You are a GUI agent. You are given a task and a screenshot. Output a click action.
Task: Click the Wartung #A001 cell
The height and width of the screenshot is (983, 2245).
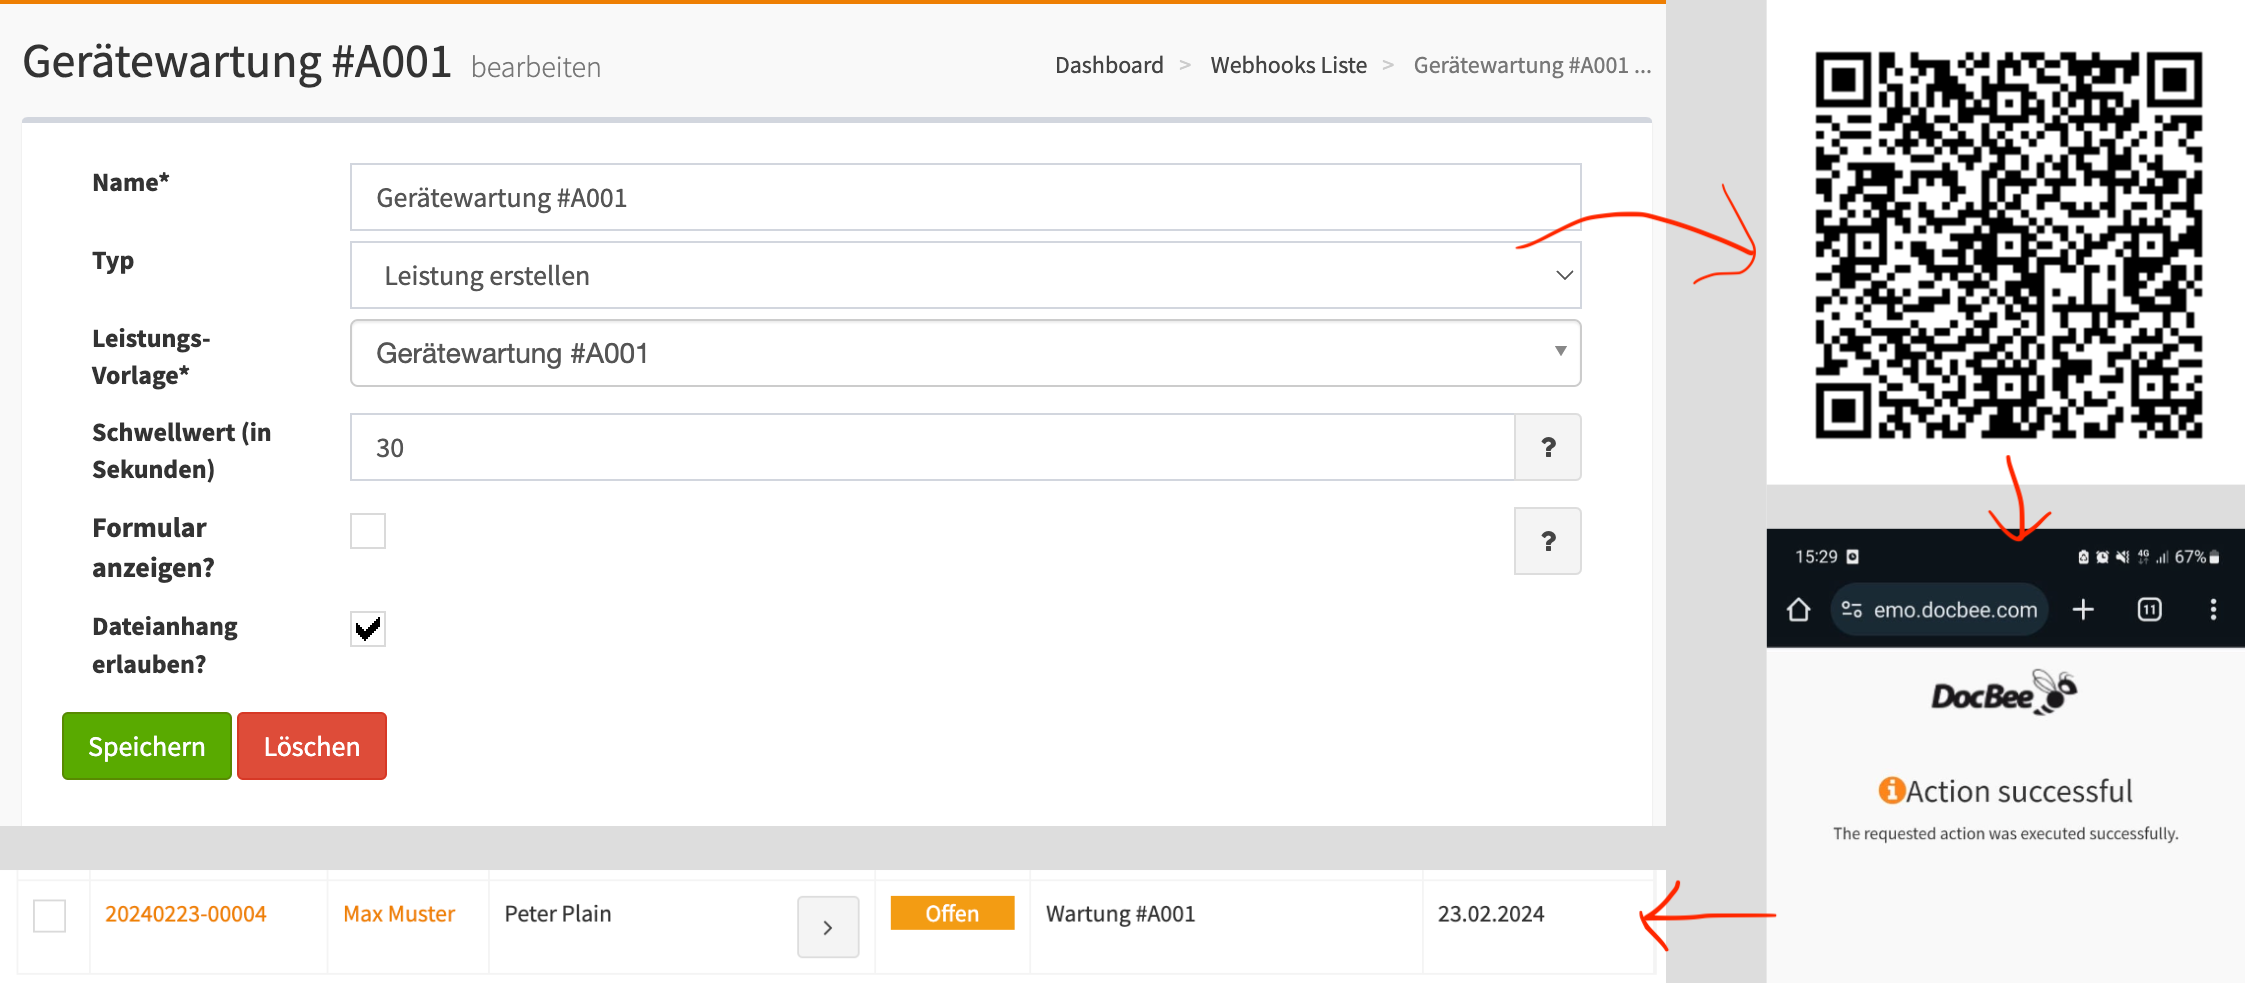[x=1120, y=914]
